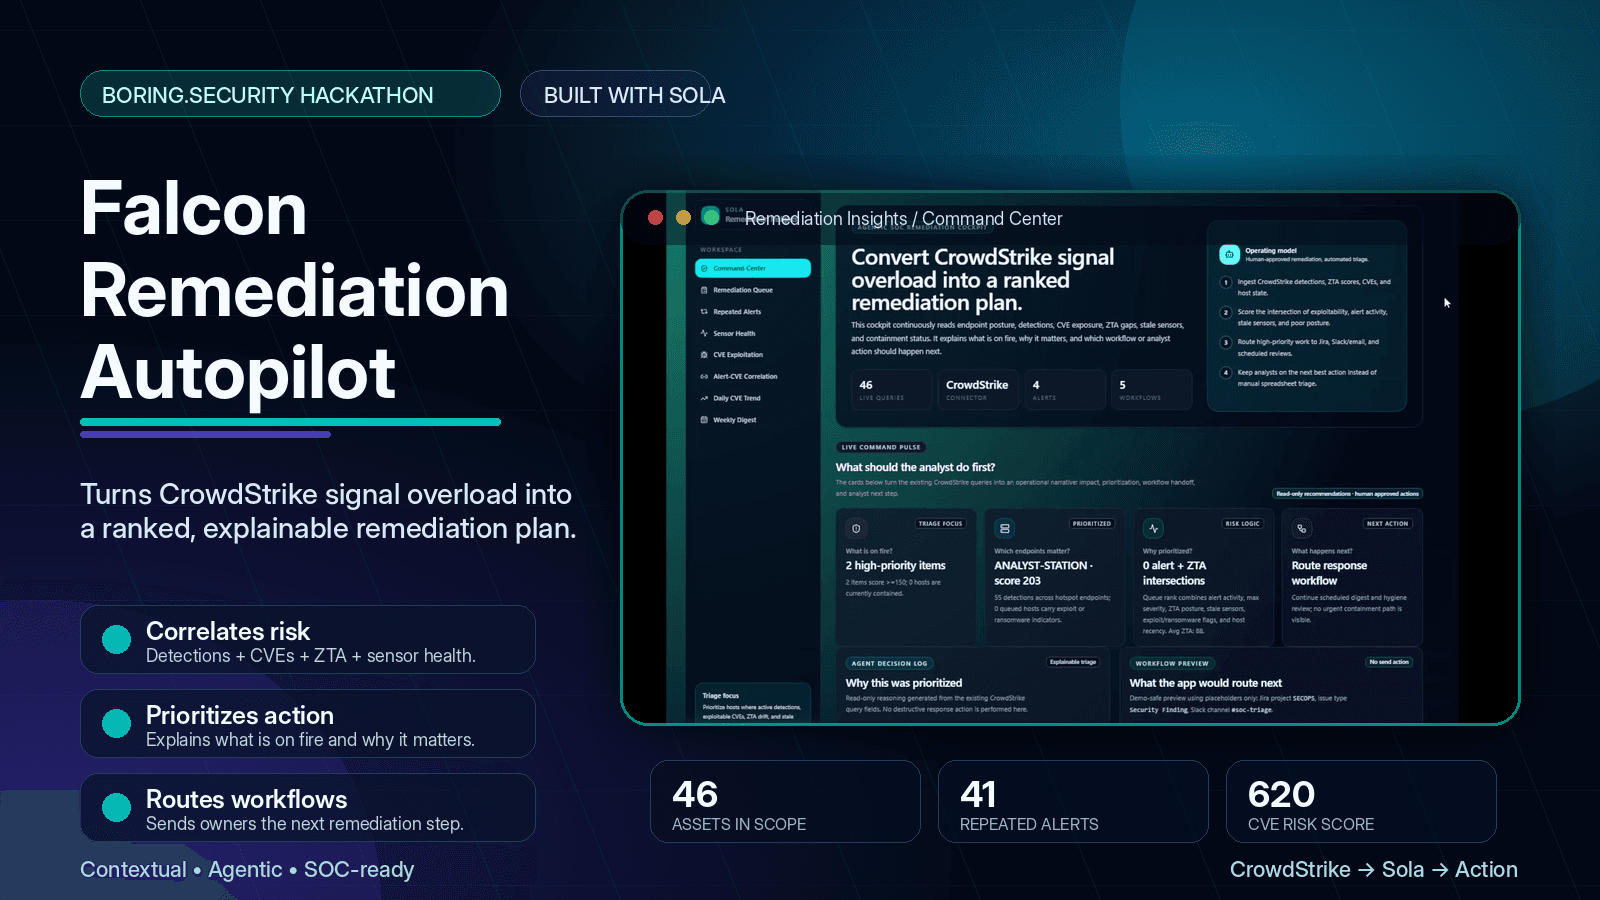This screenshot has height=900, width=1600.
Task: Click teal bullet beside Prioritizes action
Action: 117,724
